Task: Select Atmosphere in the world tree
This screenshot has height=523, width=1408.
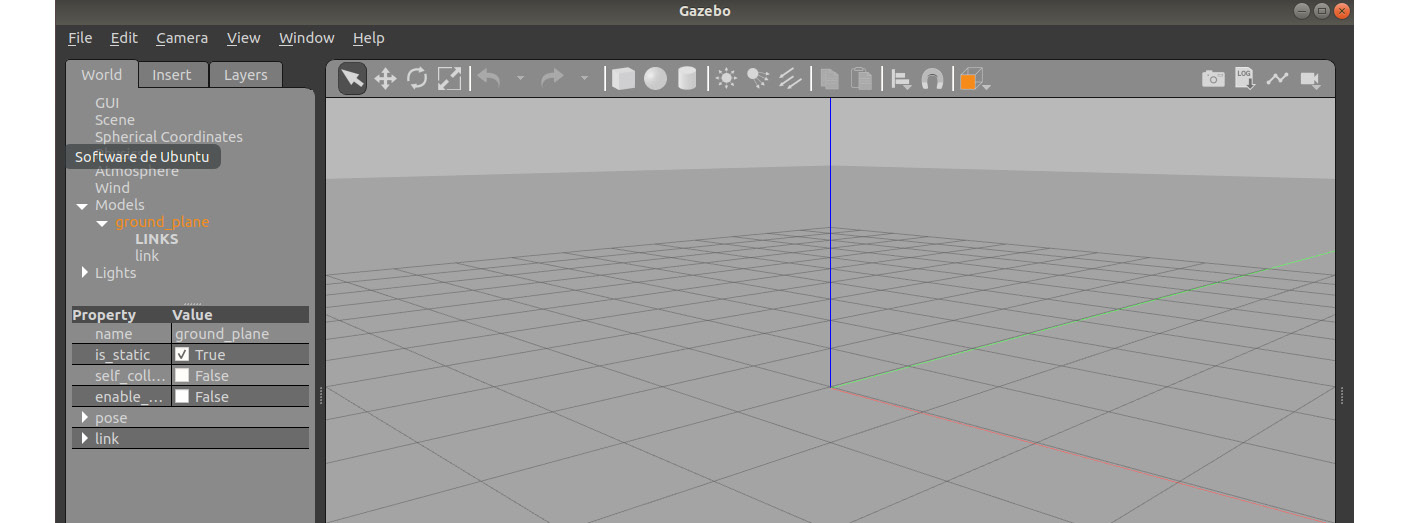Action: [137, 171]
